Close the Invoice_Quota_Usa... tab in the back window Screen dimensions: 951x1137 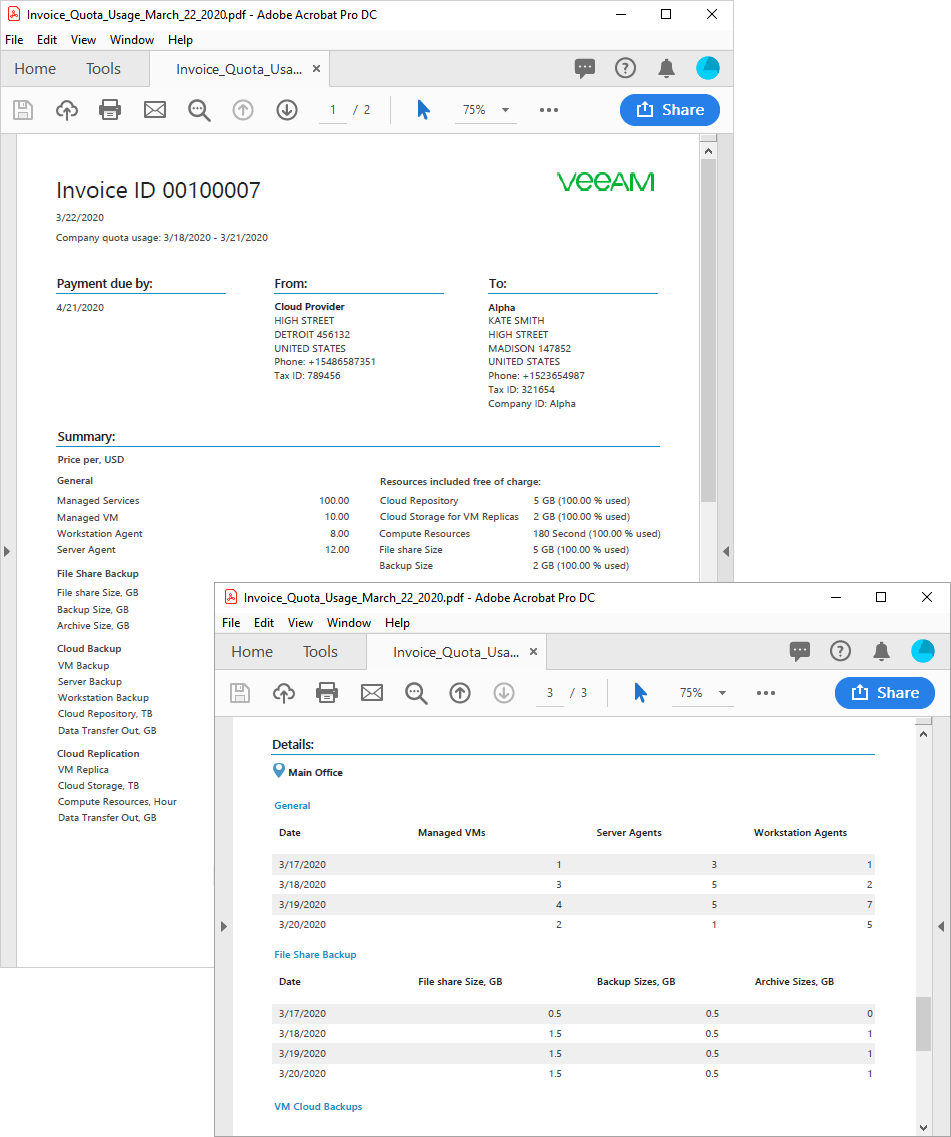pos(316,69)
